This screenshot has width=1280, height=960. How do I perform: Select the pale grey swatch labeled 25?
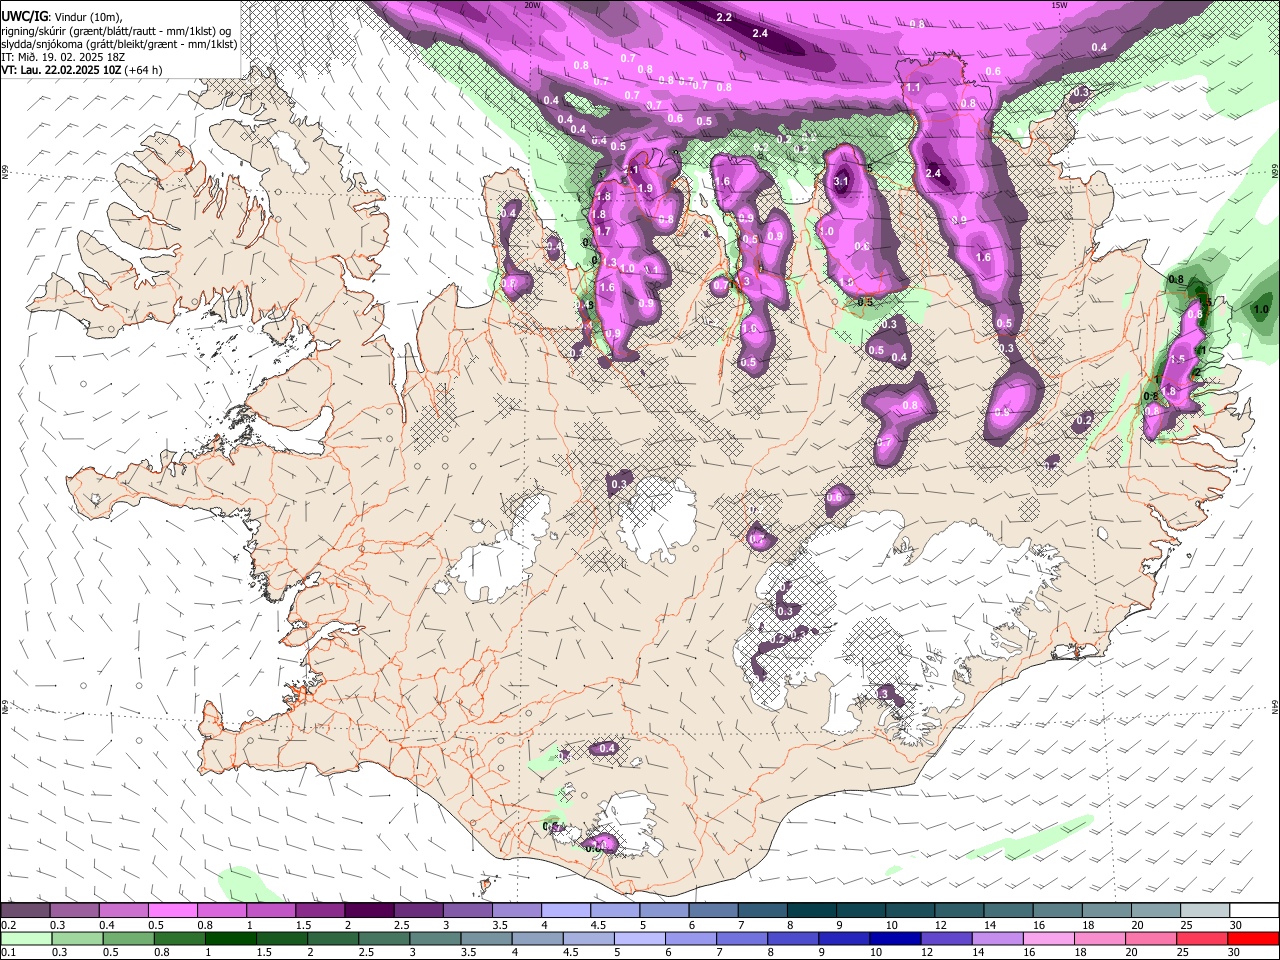(1206, 911)
